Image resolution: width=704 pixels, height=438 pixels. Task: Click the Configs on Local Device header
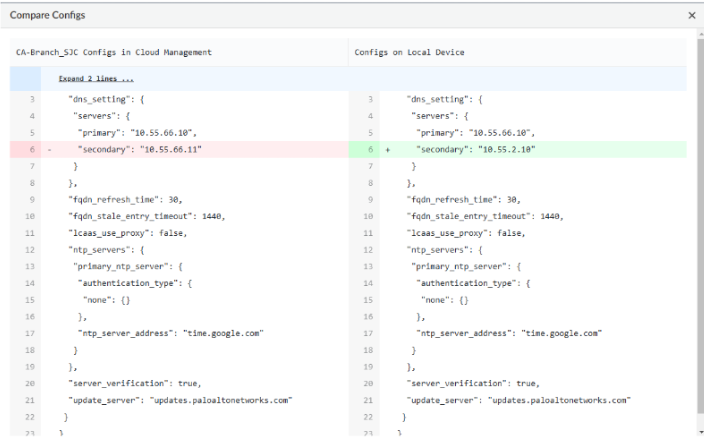407,51
